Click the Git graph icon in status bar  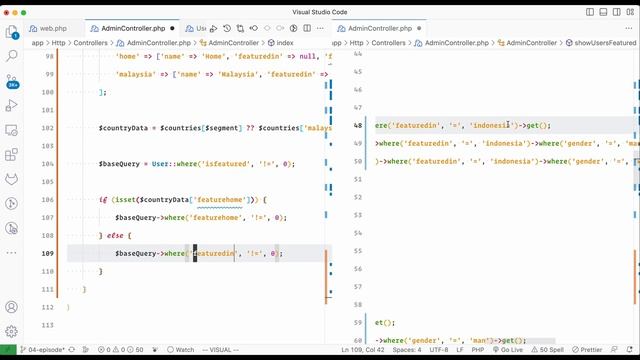pyautogui.click(x=86, y=349)
